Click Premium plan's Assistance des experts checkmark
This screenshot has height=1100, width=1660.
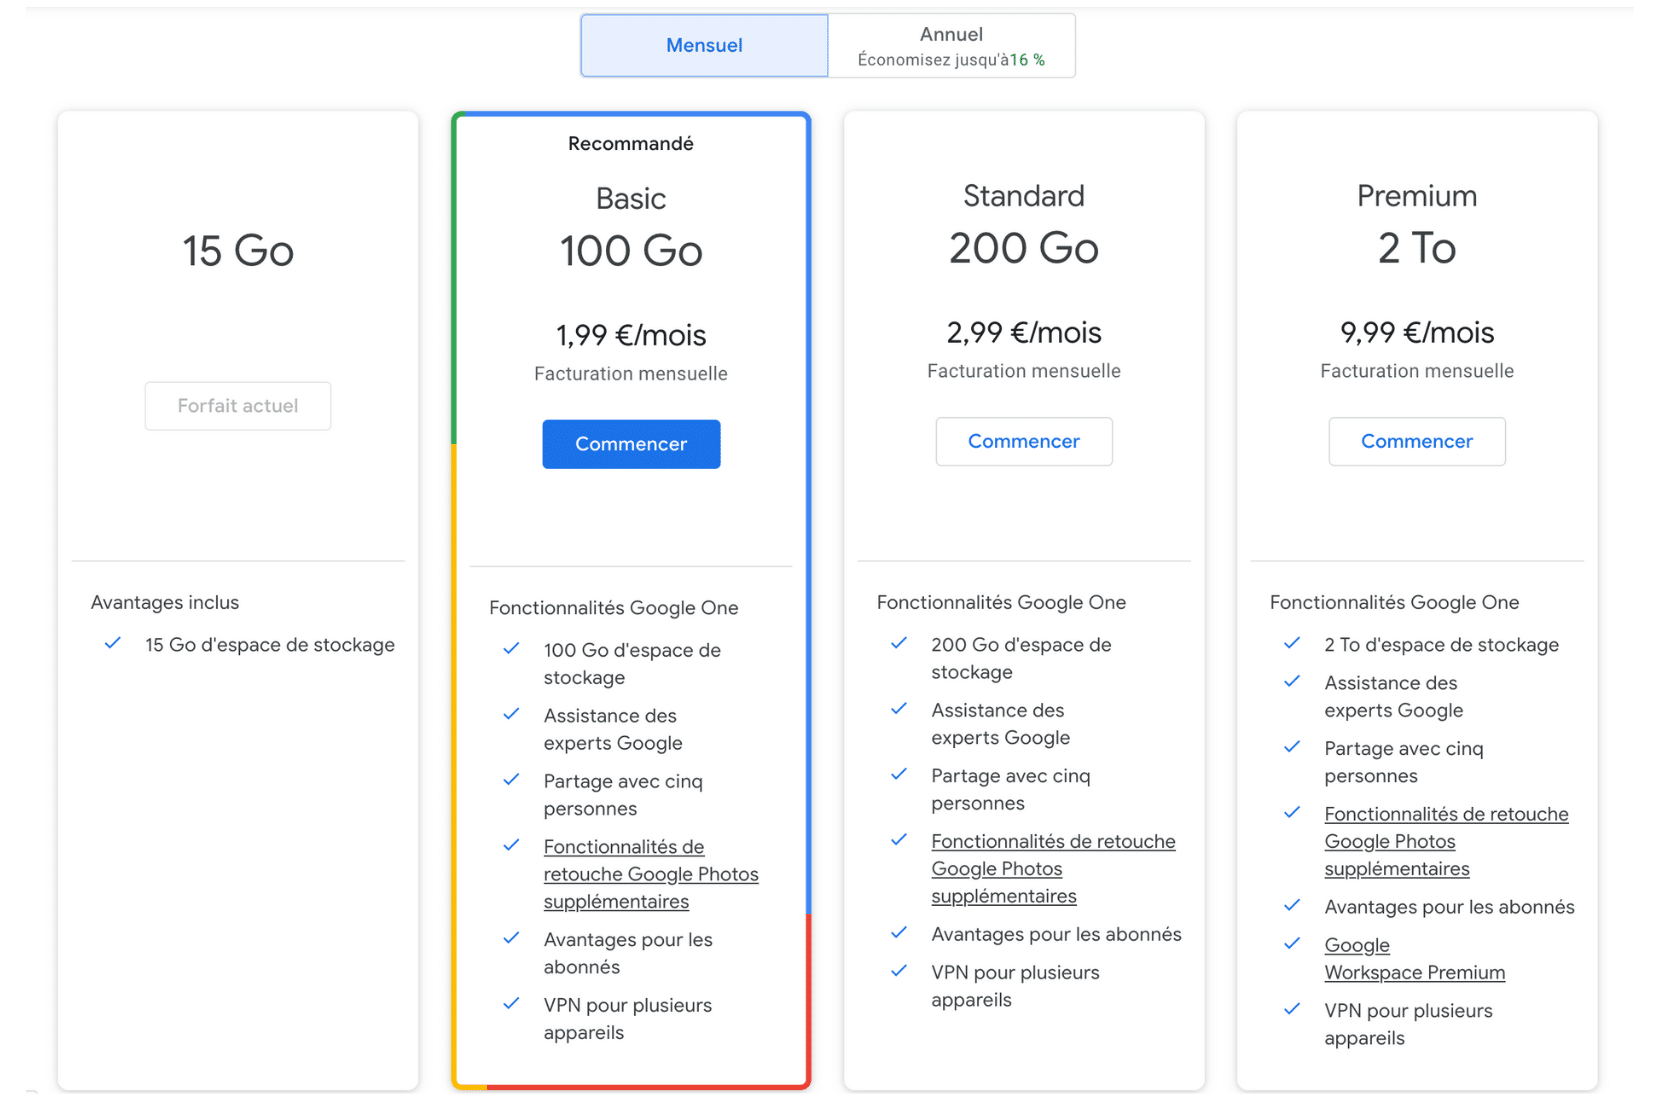(x=1292, y=681)
